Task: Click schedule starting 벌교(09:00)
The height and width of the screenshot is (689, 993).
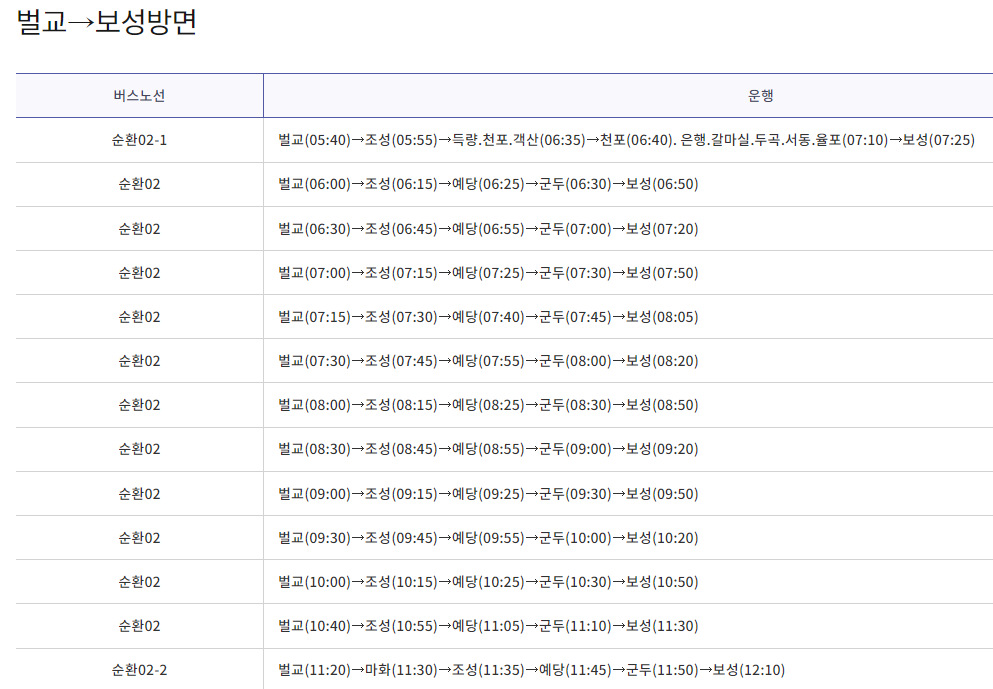Action: click(x=488, y=494)
